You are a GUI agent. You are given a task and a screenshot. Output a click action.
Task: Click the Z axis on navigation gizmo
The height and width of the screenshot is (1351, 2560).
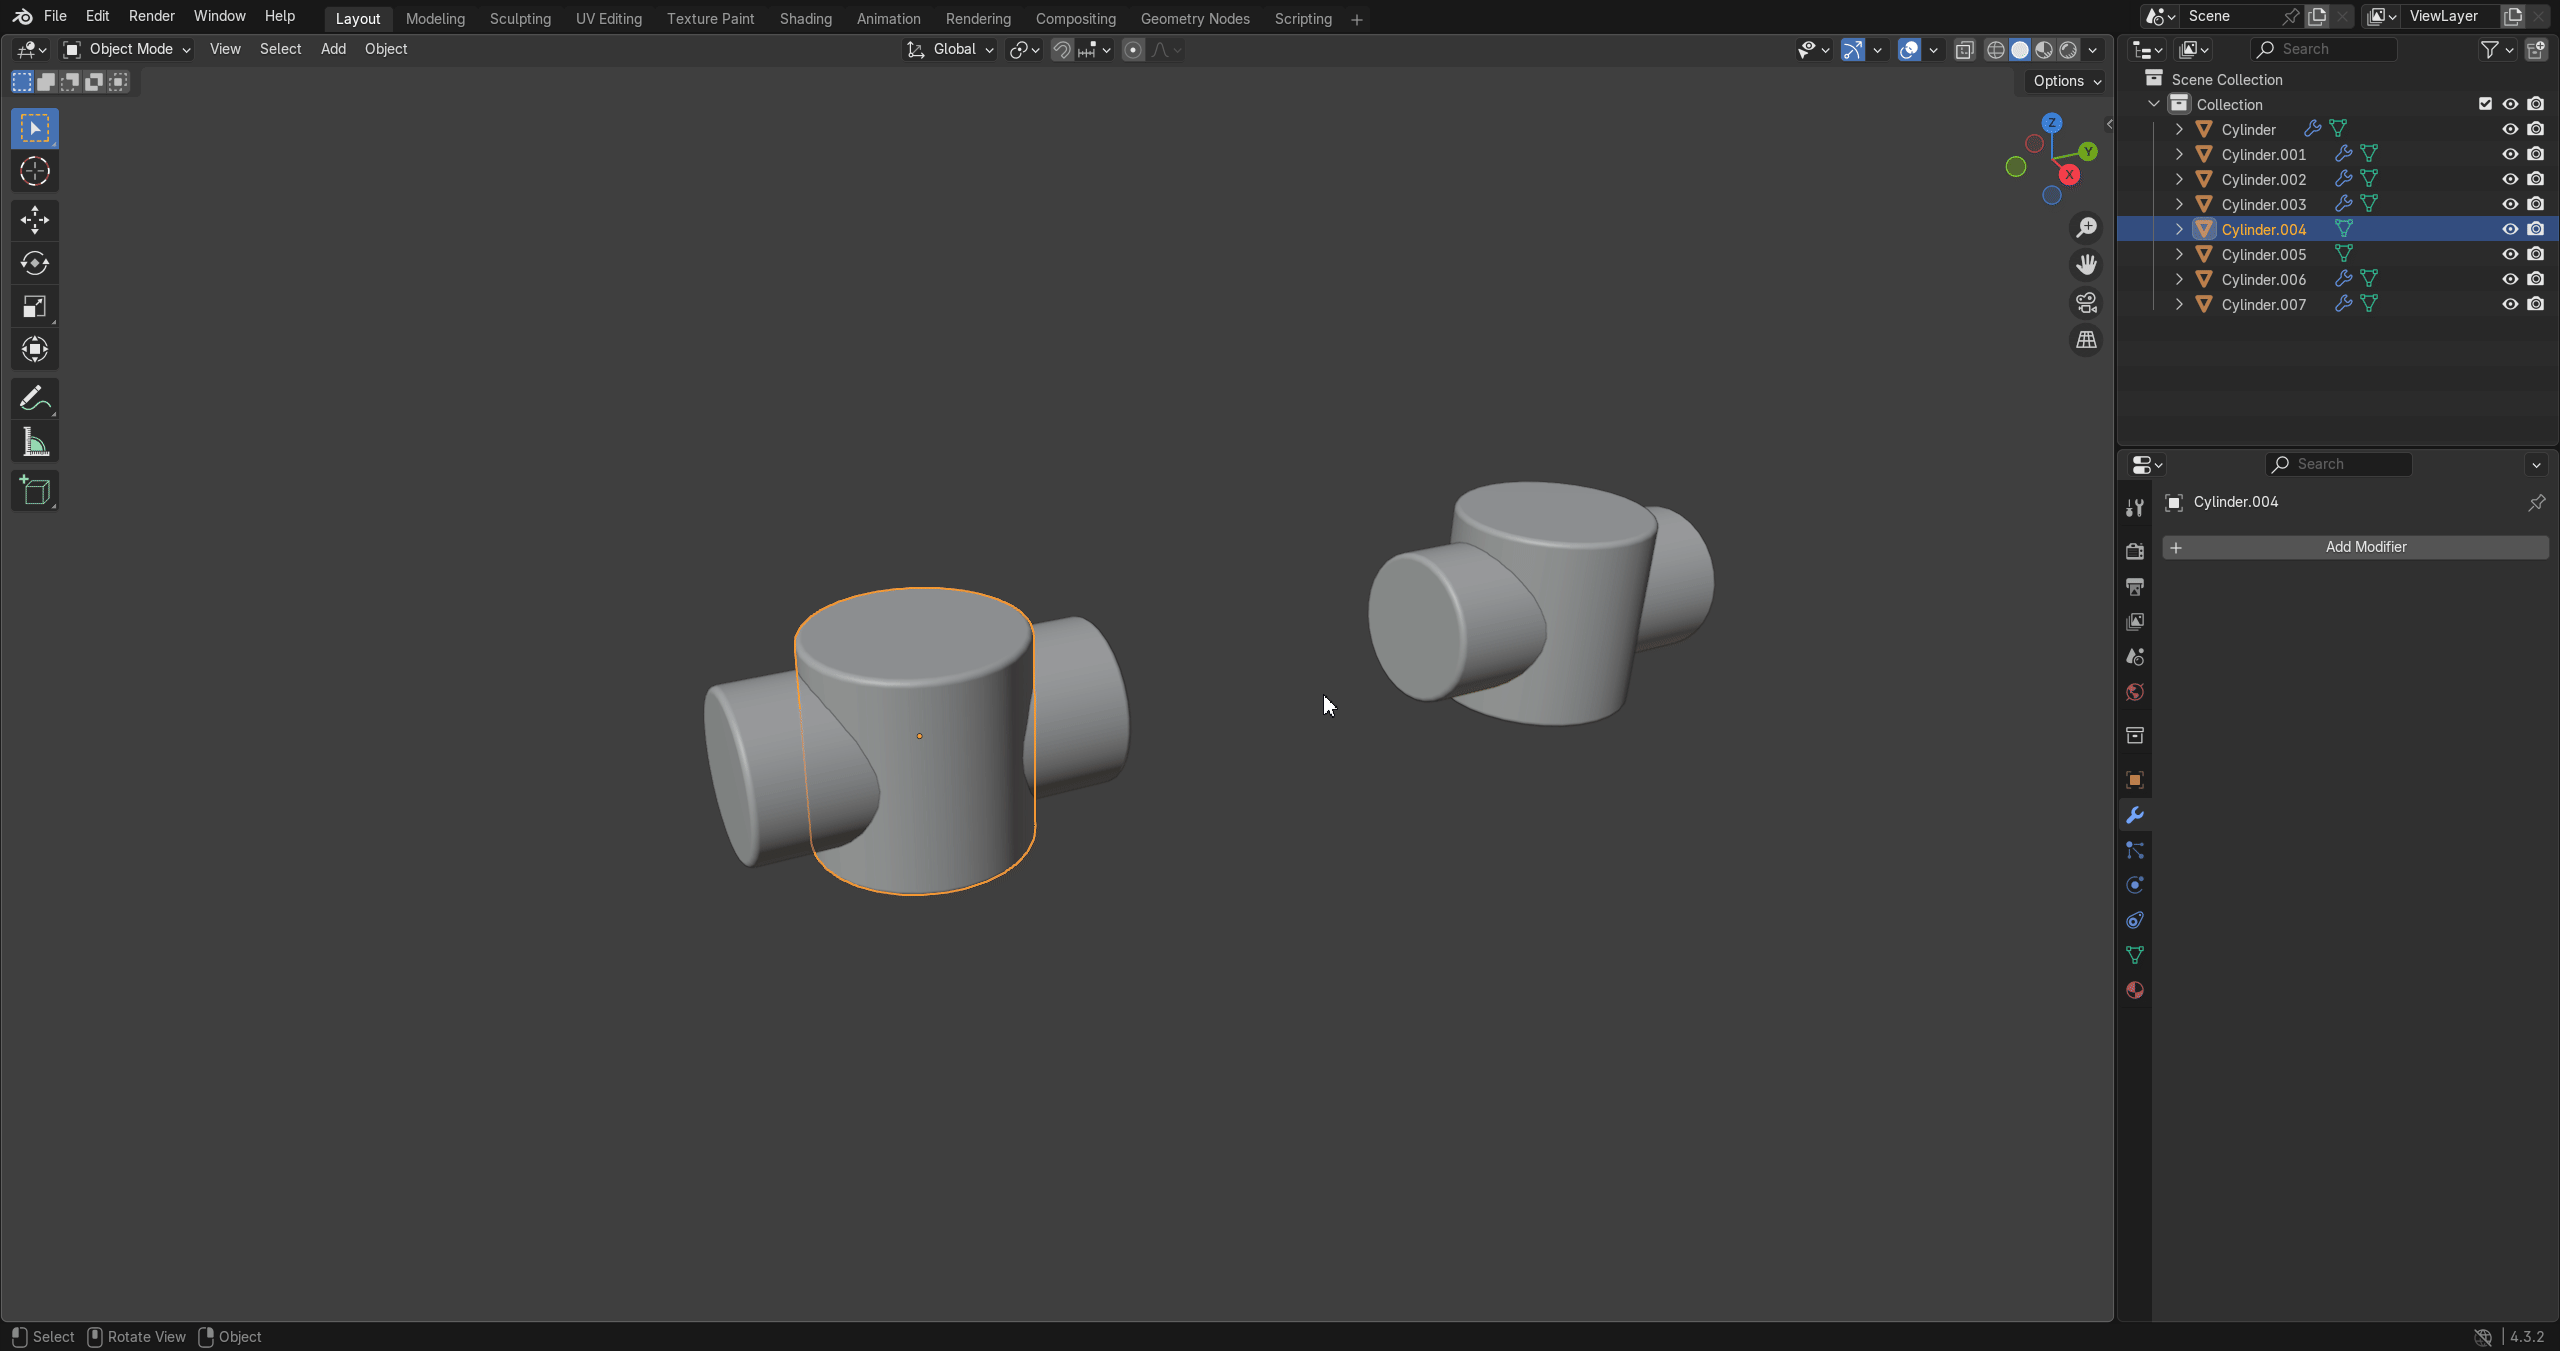point(2052,123)
